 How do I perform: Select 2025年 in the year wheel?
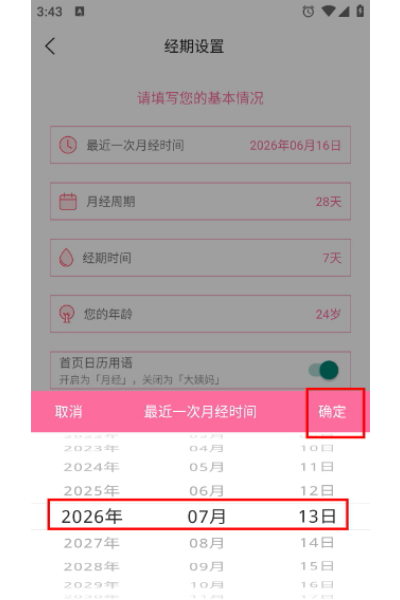tap(91, 491)
